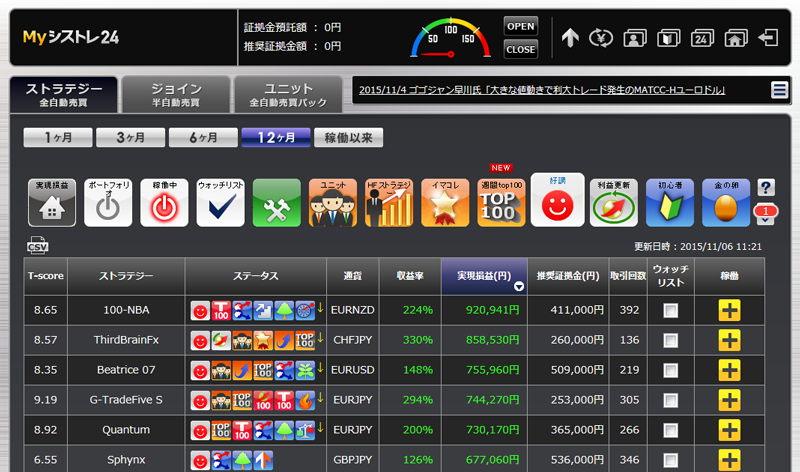Viewport: 800px width, 472px height.
Task: Download table using the CSV icon
Action: pos(37,246)
